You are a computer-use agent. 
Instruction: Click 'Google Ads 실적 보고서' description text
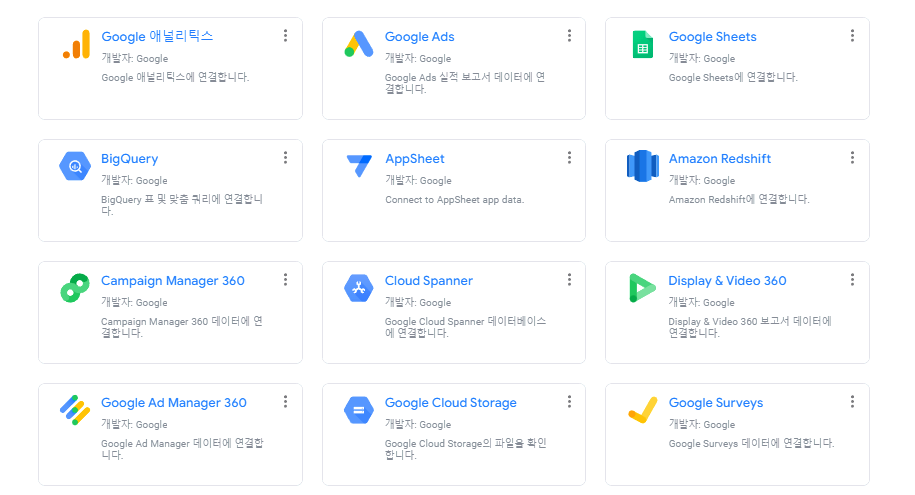coord(465,83)
